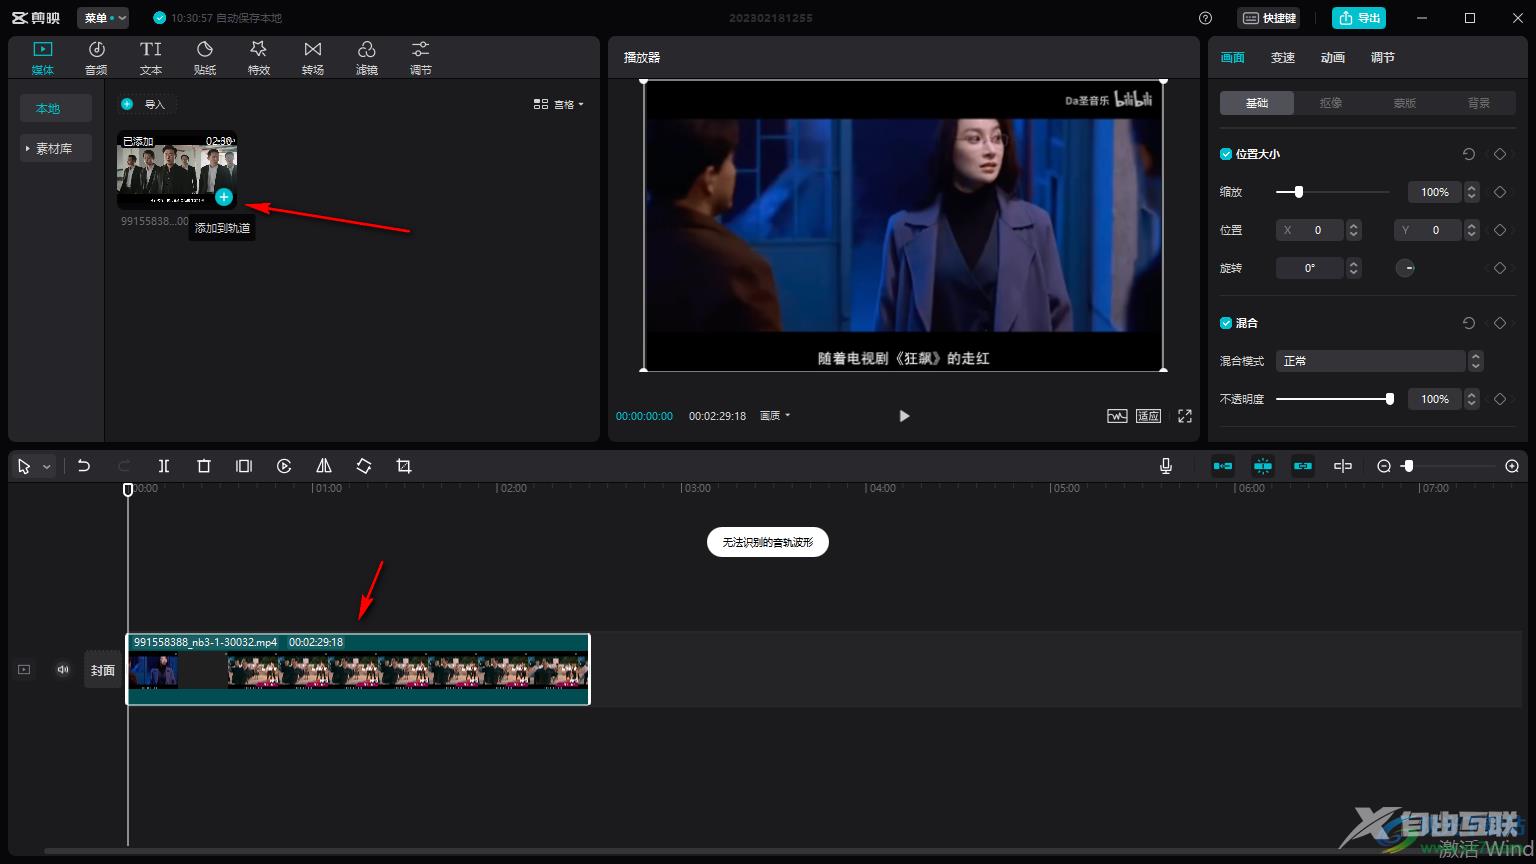Switch to the 动画 (Animation) tab
The image size is (1536, 864).
point(1333,58)
